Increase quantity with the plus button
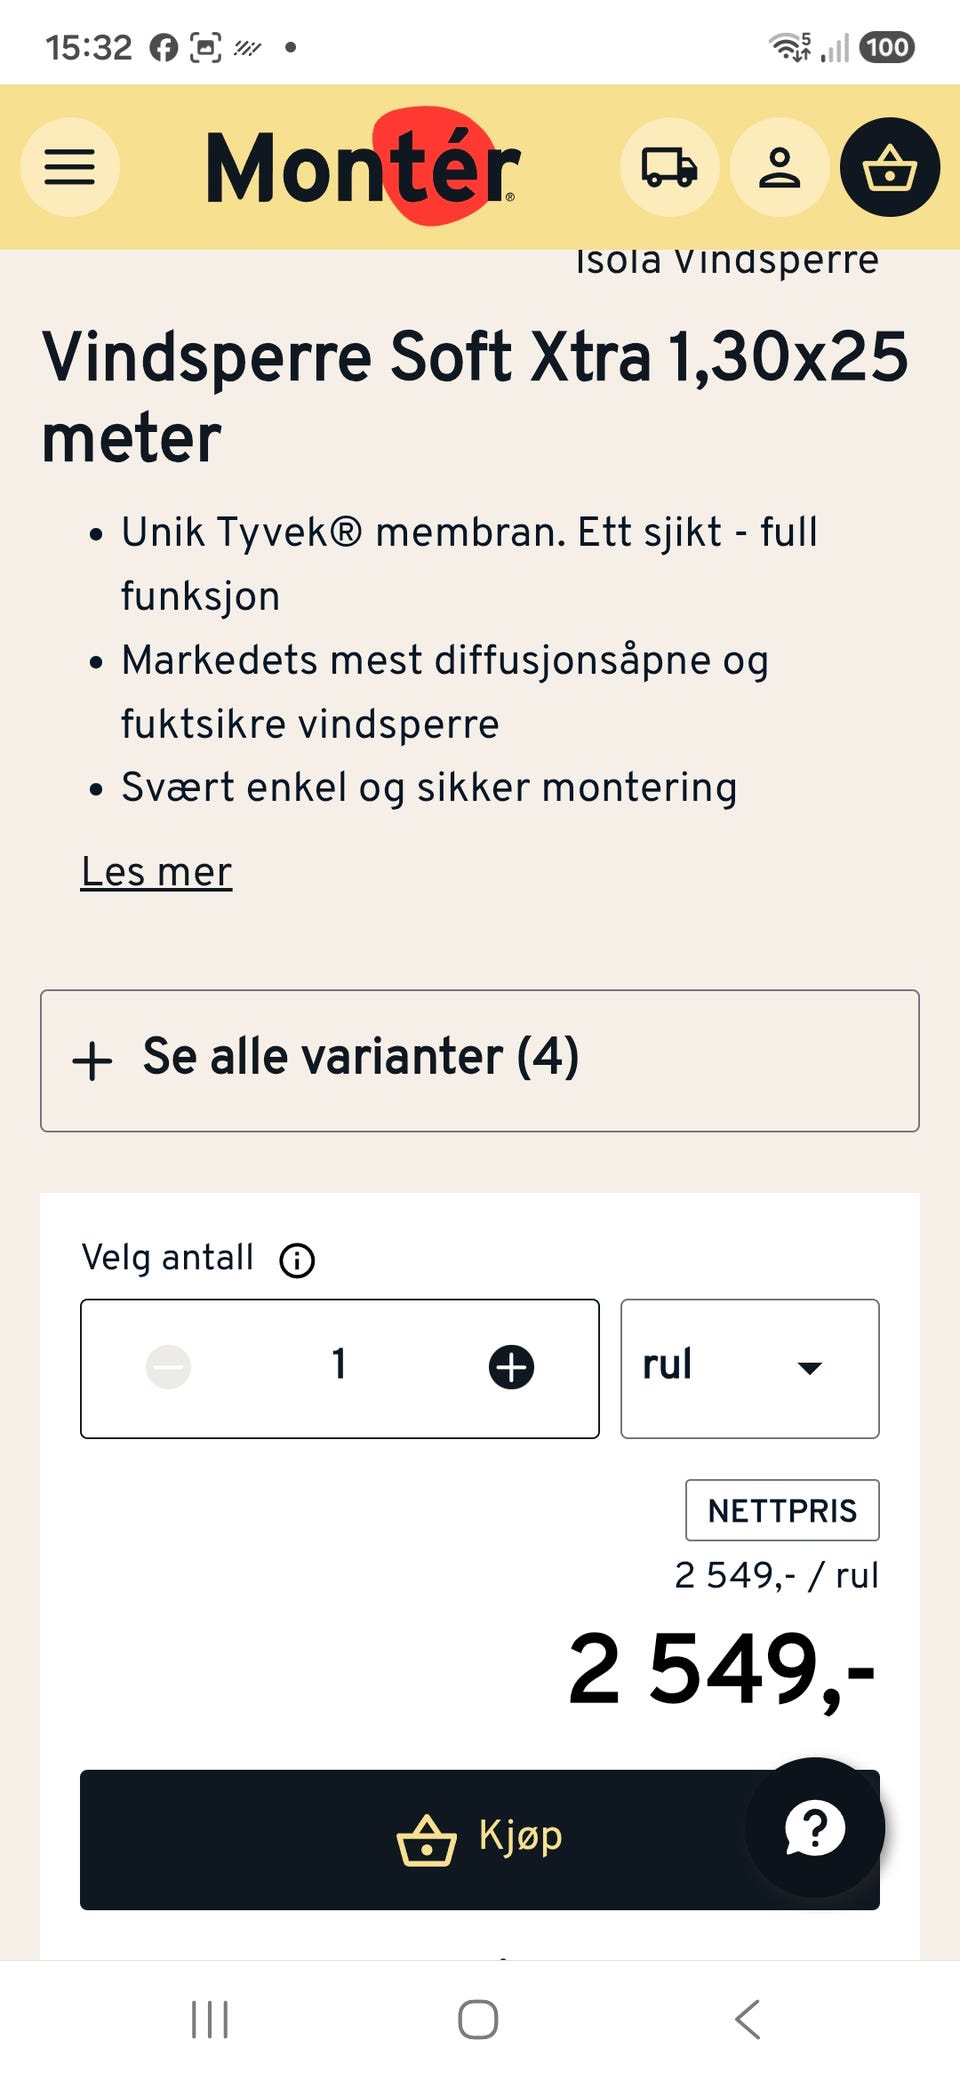This screenshot has width=960, height=2080. click(x=511, y=1367)
